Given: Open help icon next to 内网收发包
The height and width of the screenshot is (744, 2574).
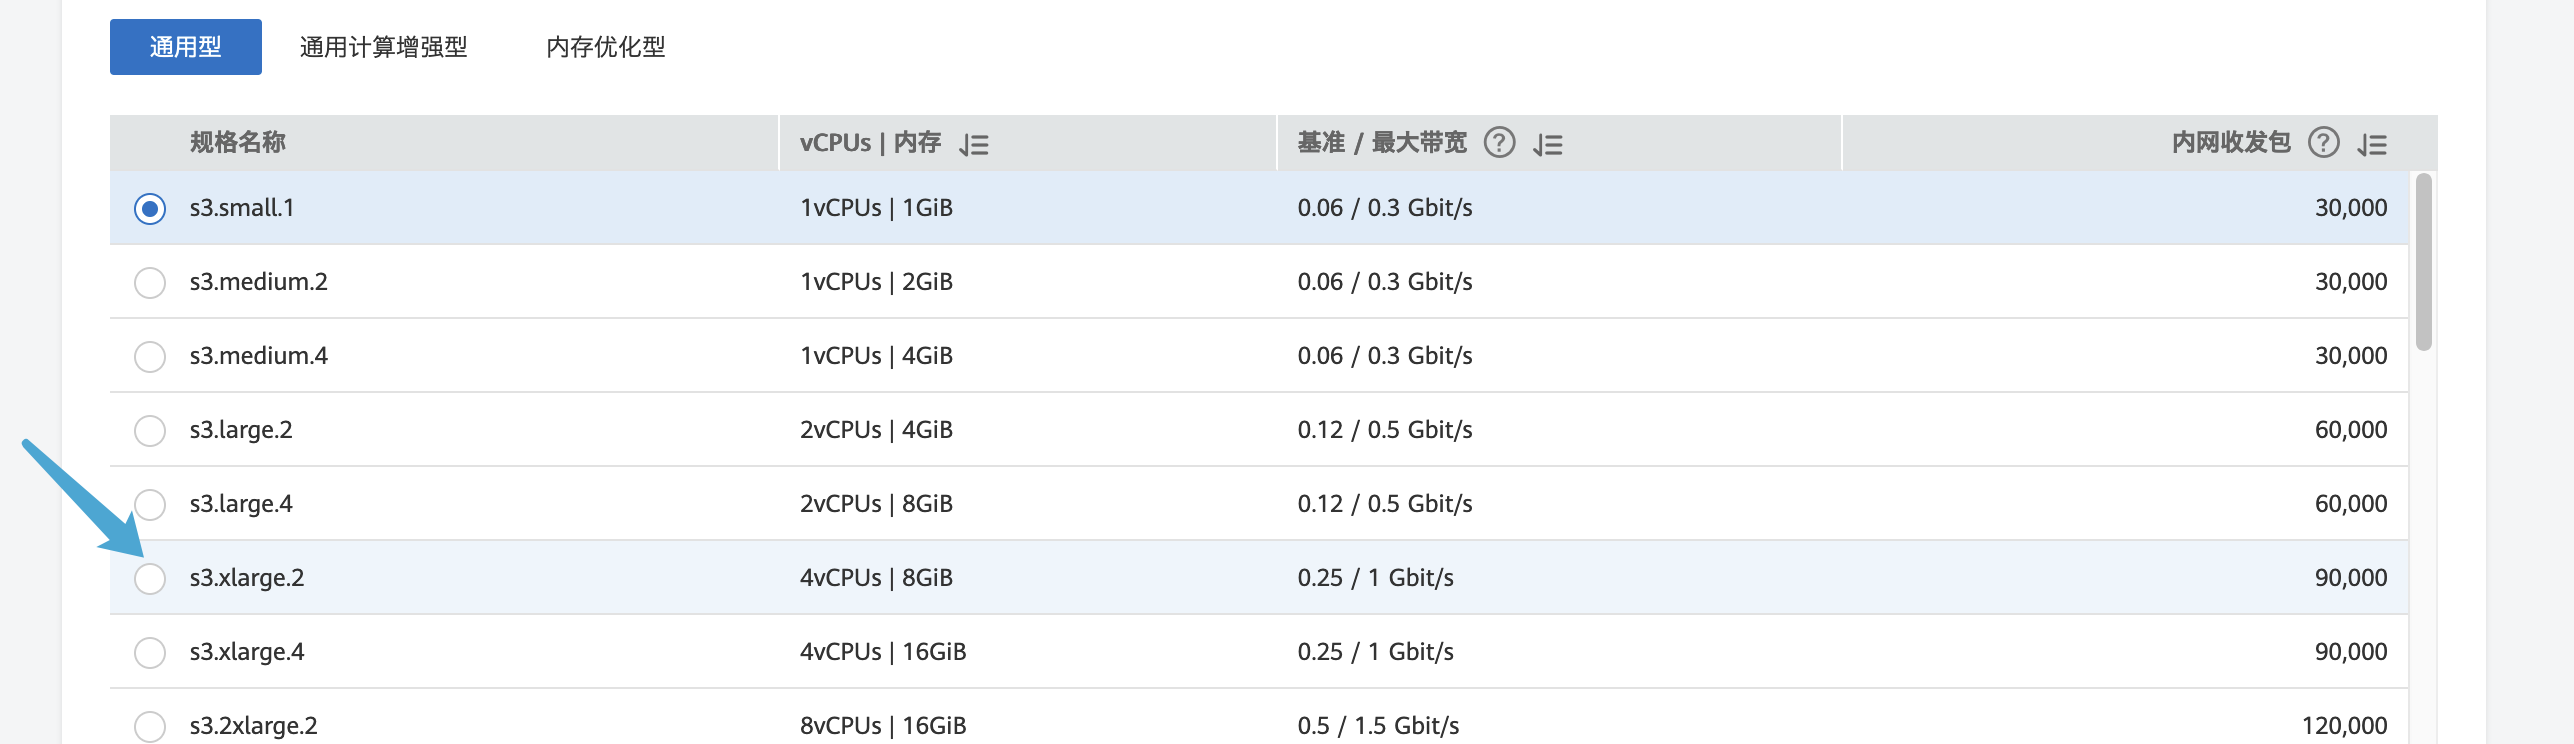Looking at the screenshot, I should (2323, 143).
